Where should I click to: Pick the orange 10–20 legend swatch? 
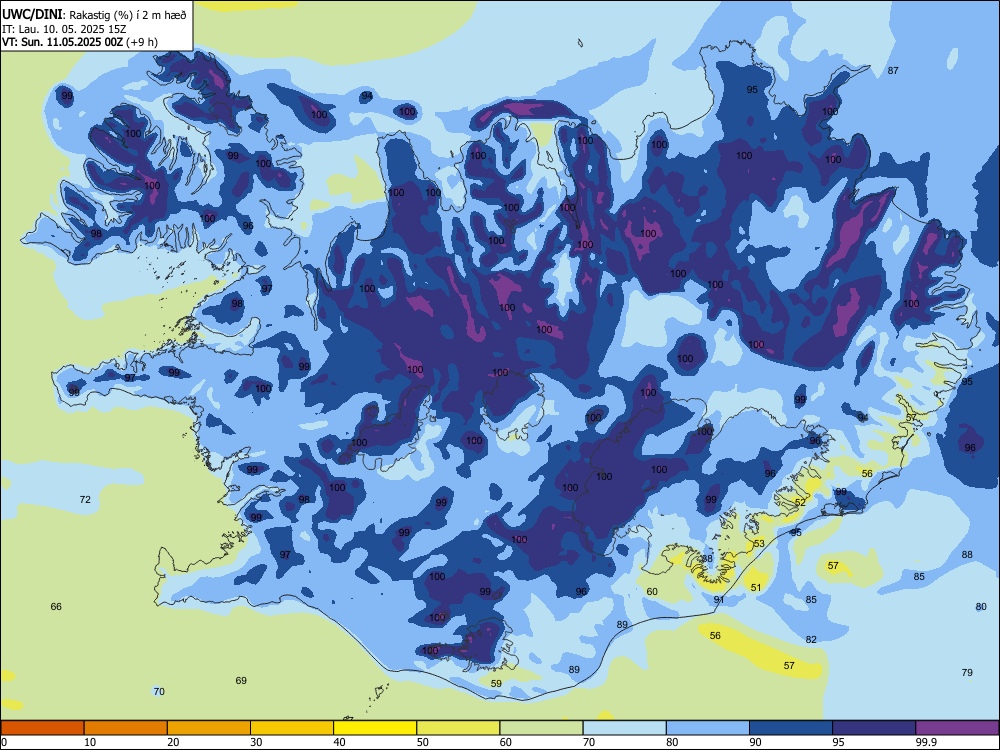coord(126,728)
